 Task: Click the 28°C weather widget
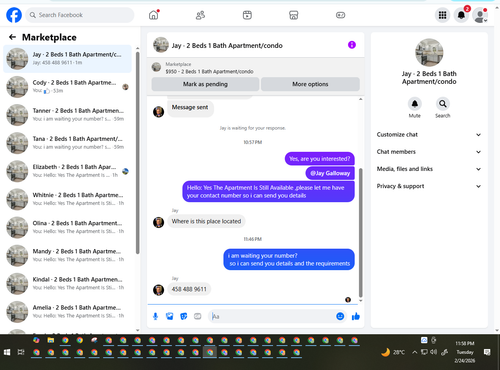coord(393,352)
